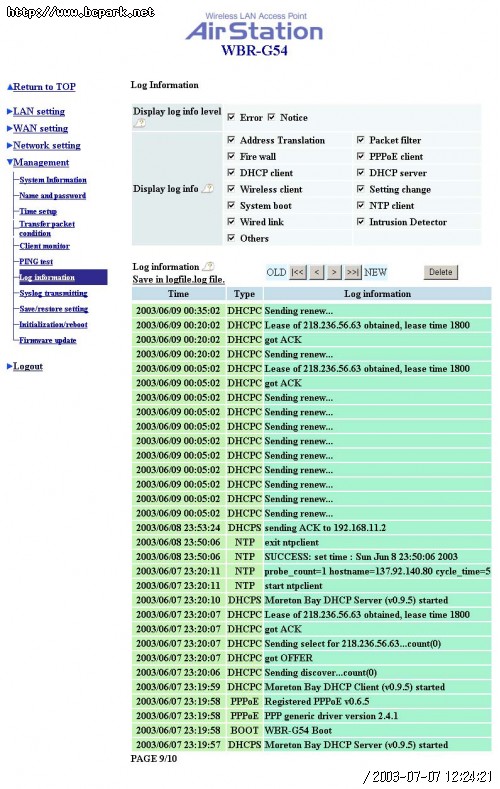This screenshot has height=789, width=500.
Task: Click Save in logfile.log file link
Action: [x=179, y=279]
